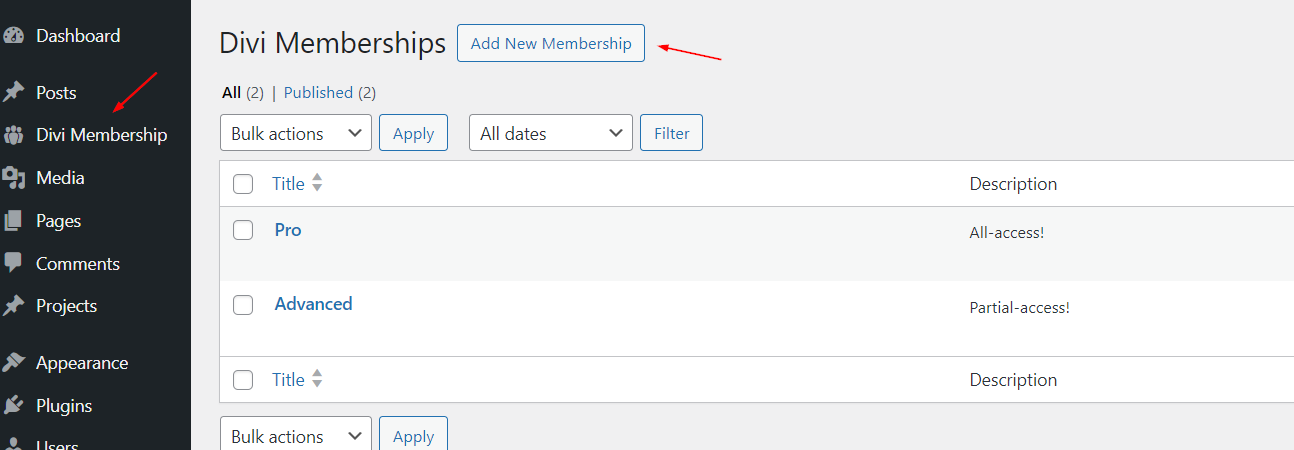Open the top Bulk actions dropdown
Image resolution: width=1294 pixels, height=450 pixels.
(x=295, y=133)
